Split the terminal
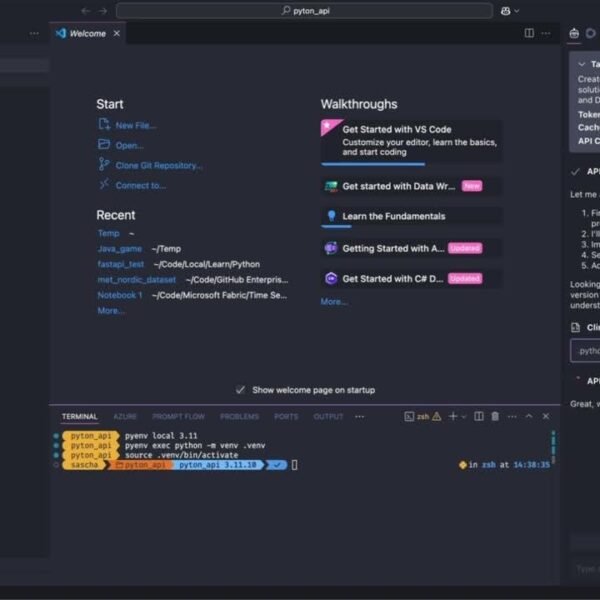The image size is (600, 600). click(x=479, y=416)
